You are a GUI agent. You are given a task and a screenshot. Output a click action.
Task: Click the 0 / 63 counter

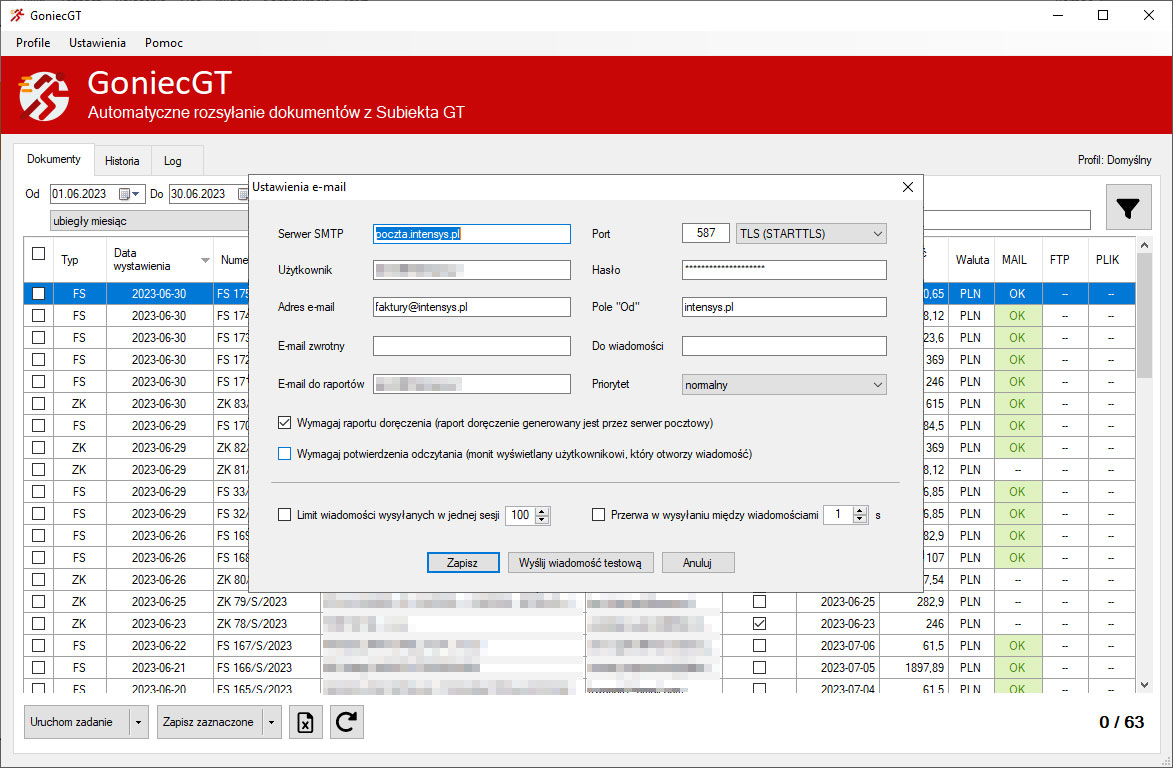pyautogui.click(x=1121, y=722)
